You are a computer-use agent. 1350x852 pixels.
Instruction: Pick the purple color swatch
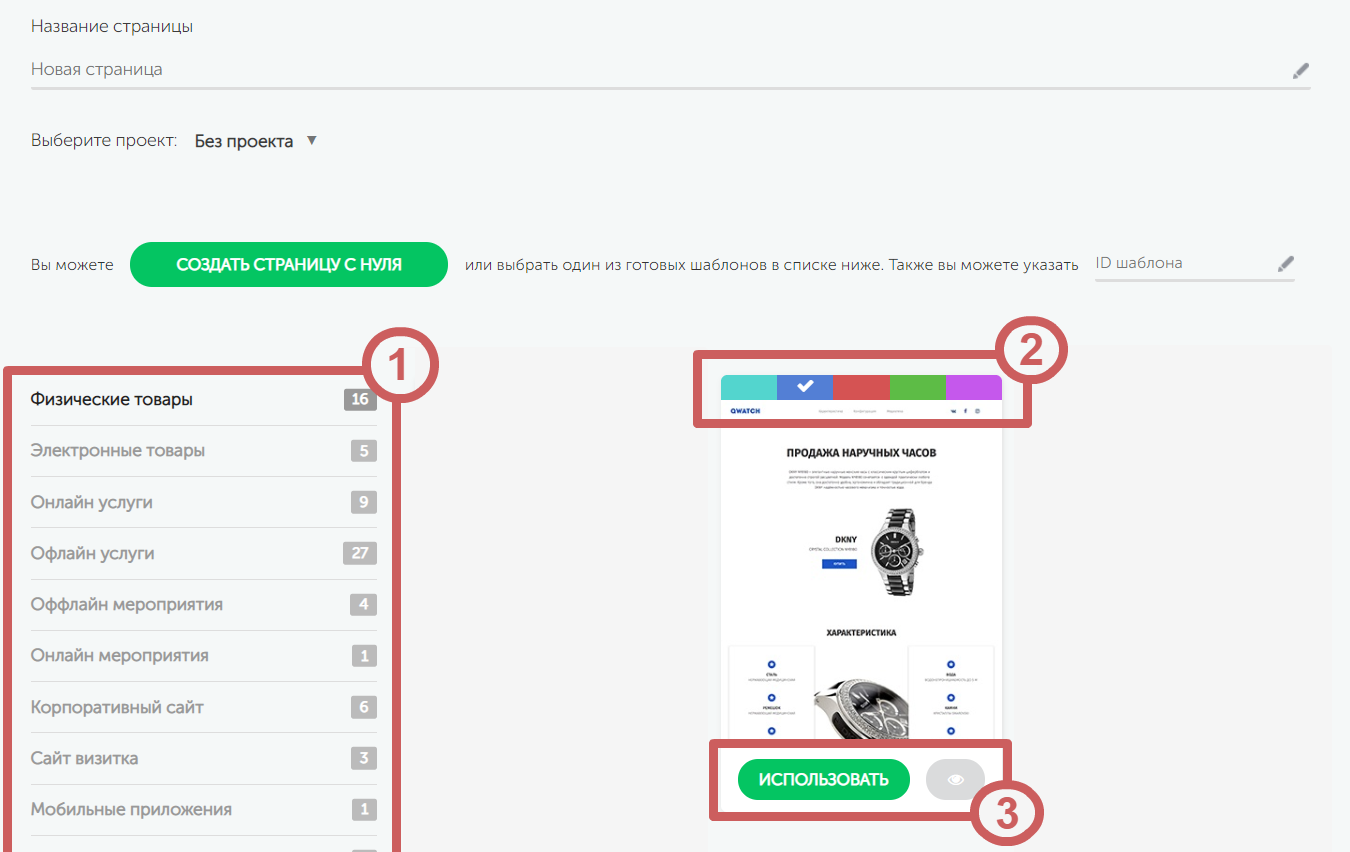point(973,387)
